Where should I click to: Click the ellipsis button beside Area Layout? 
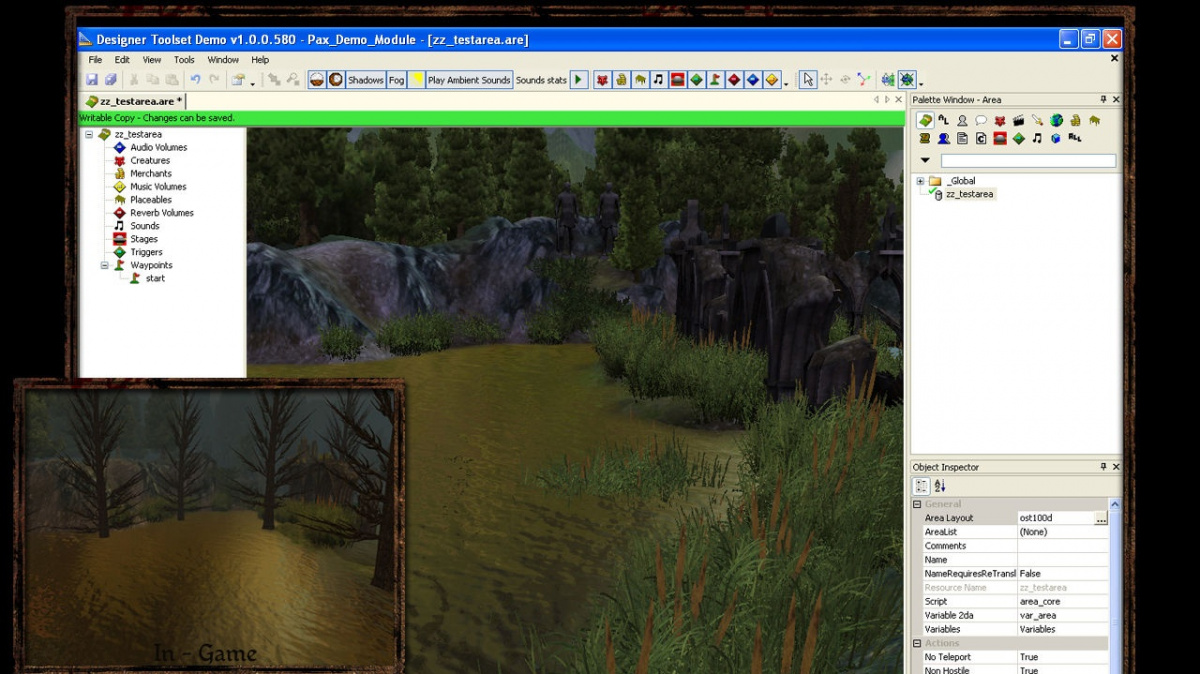1101,519
